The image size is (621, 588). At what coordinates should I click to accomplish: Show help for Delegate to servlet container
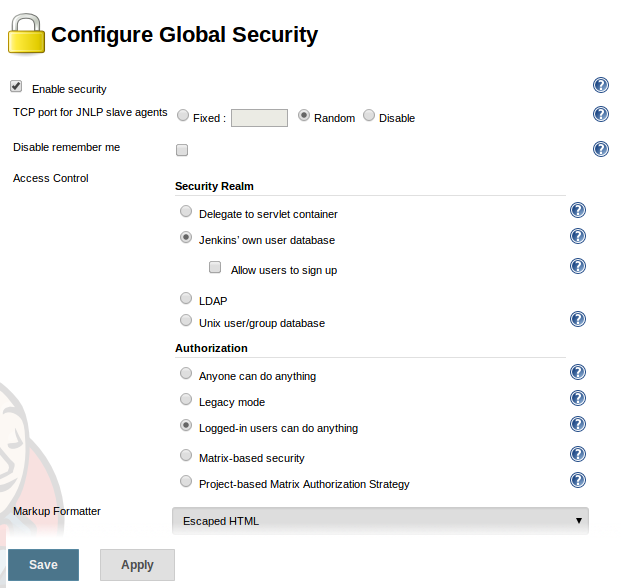tap(577, 210)
